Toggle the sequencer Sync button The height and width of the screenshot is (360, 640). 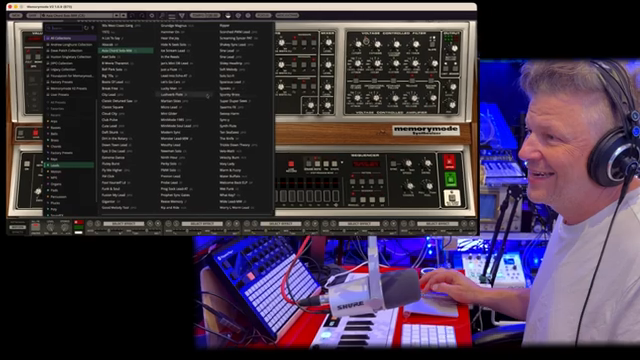click(393, 164)
